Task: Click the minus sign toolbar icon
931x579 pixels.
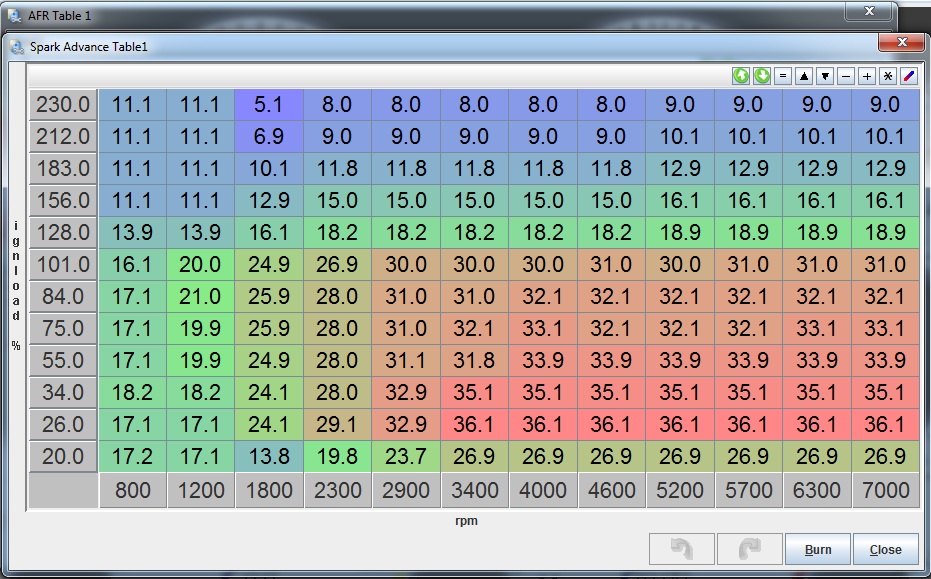Action: tap(846, 76)
